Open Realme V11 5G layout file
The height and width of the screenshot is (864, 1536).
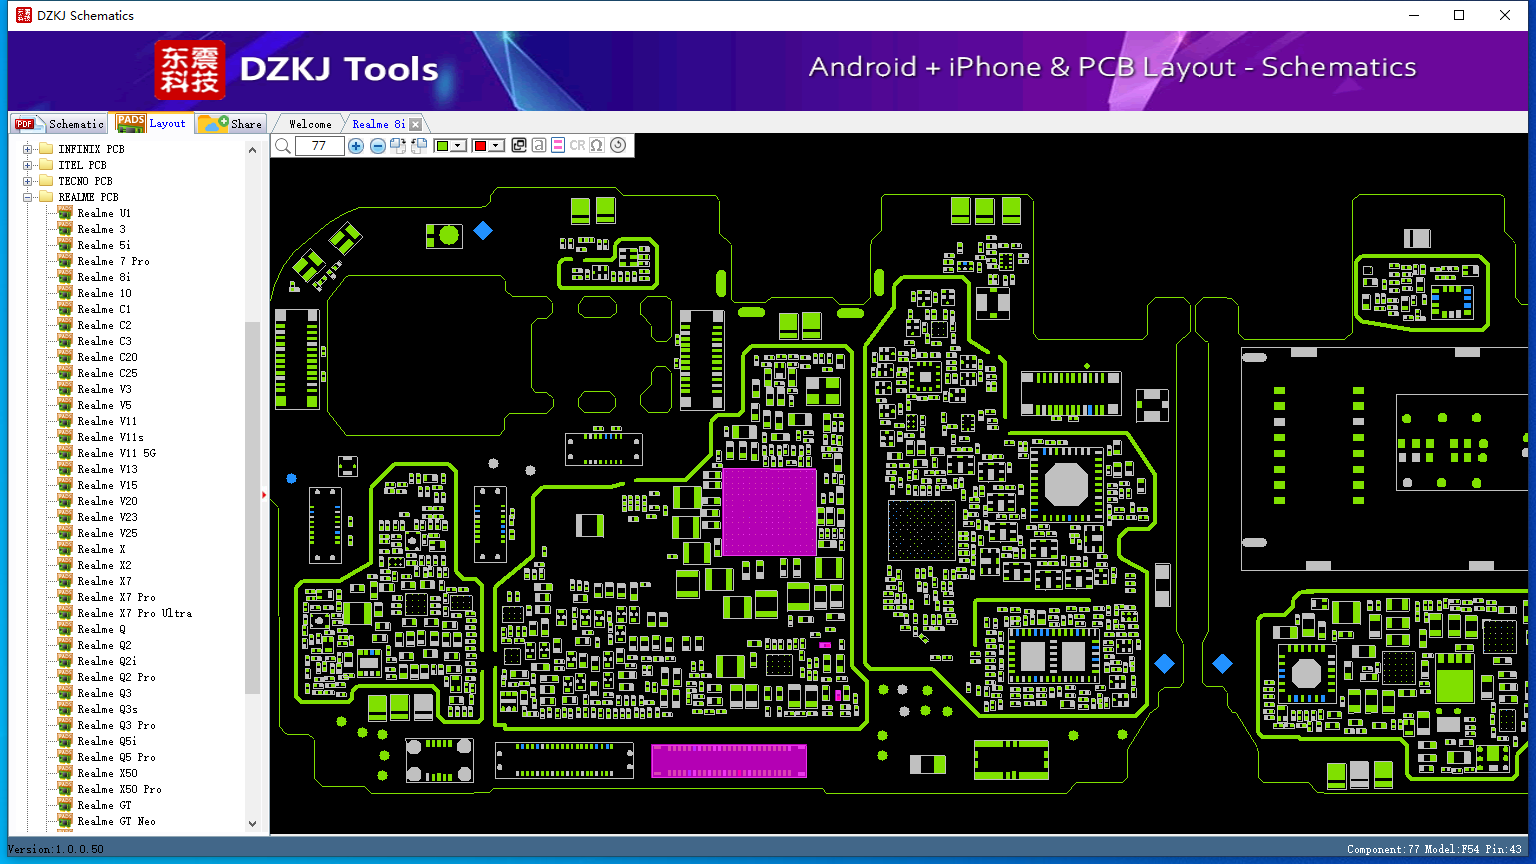coord(116,453)
